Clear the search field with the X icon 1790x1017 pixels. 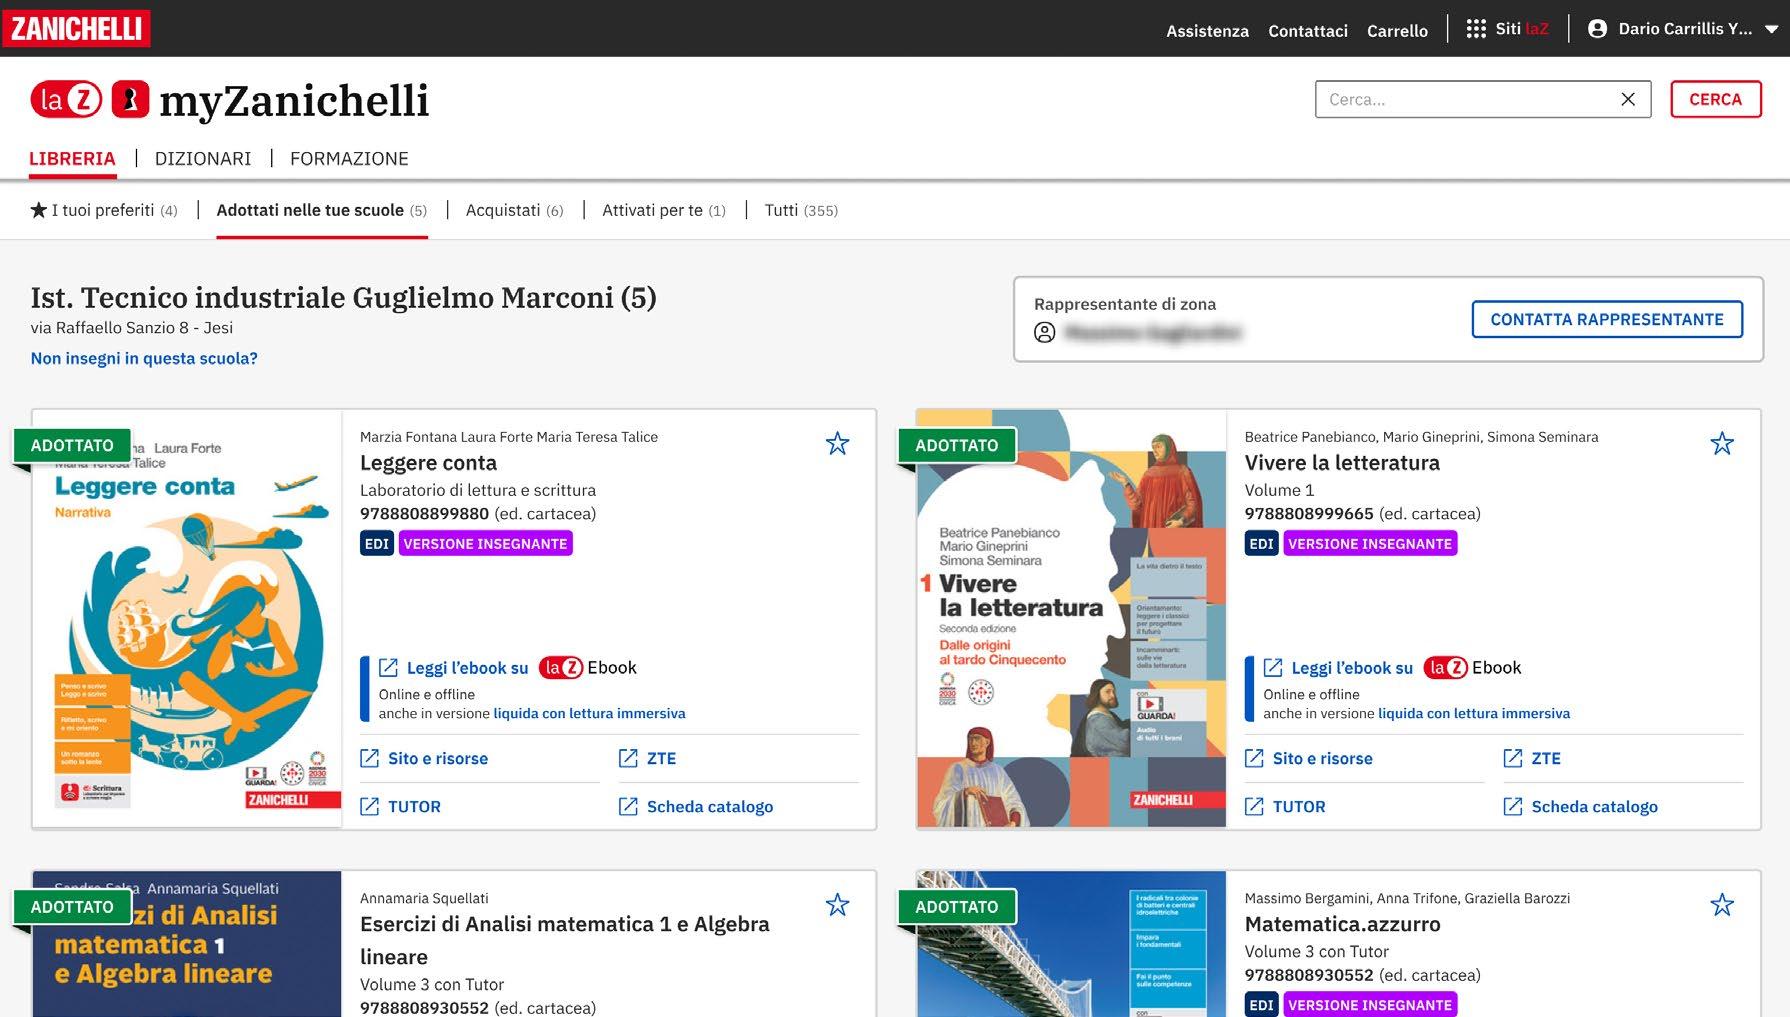[x=1628, y=98]
